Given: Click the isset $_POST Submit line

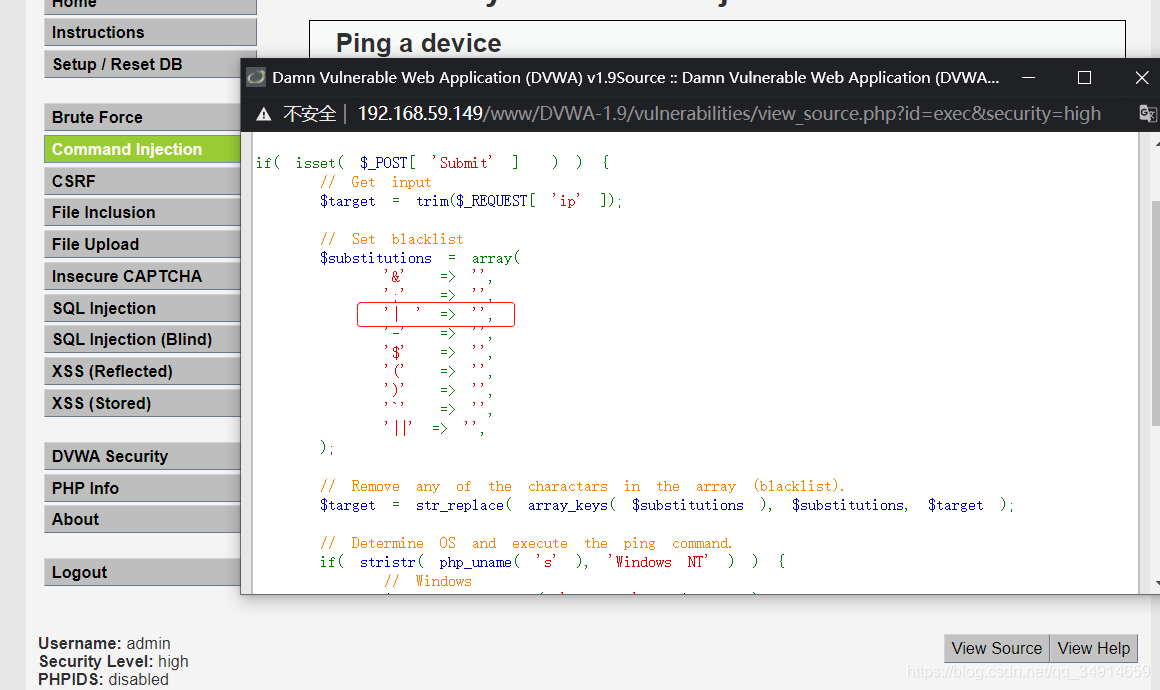Looking at the screenshot, I should tap(433, 163).
